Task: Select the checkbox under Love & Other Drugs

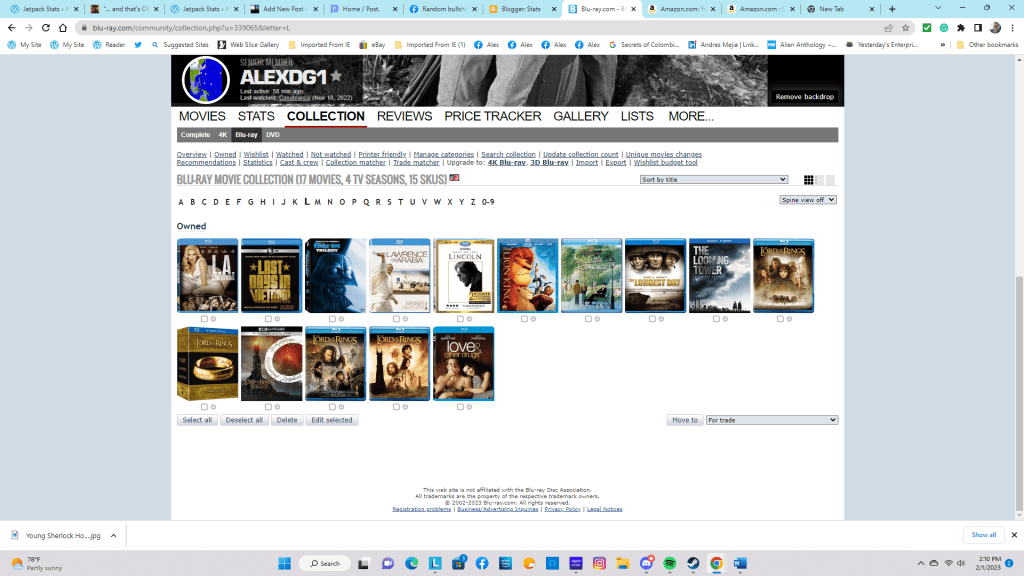Action: coord(460,407)
